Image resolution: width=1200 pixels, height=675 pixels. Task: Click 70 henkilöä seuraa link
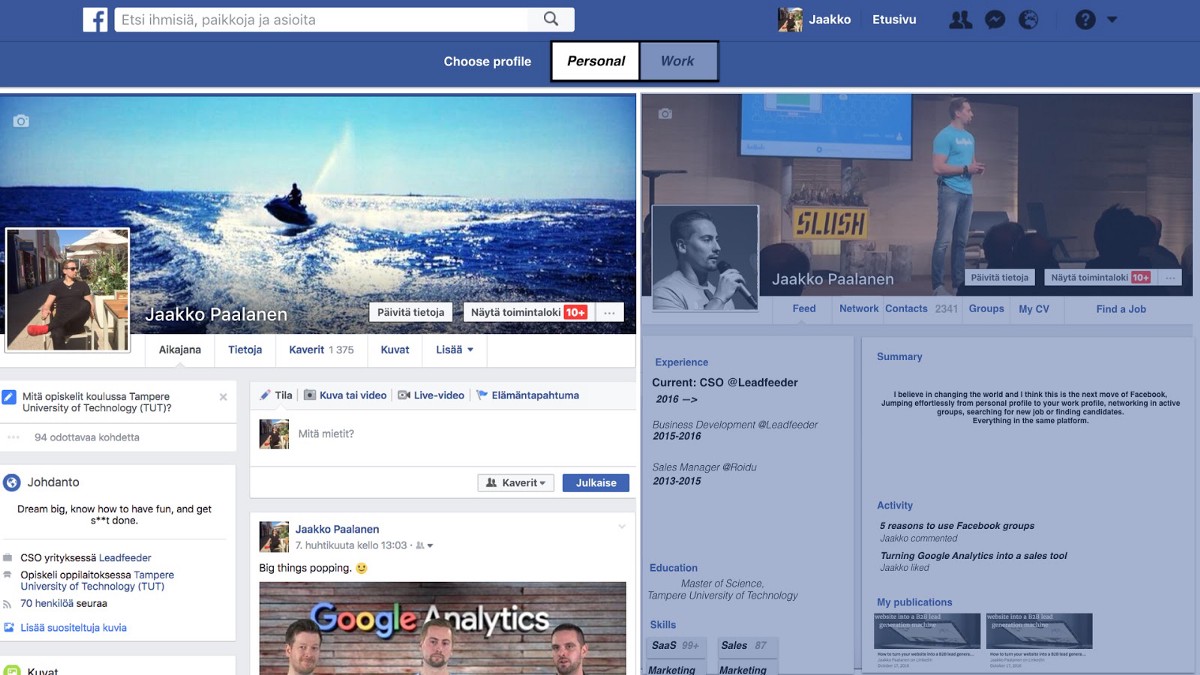pos(64,604)
